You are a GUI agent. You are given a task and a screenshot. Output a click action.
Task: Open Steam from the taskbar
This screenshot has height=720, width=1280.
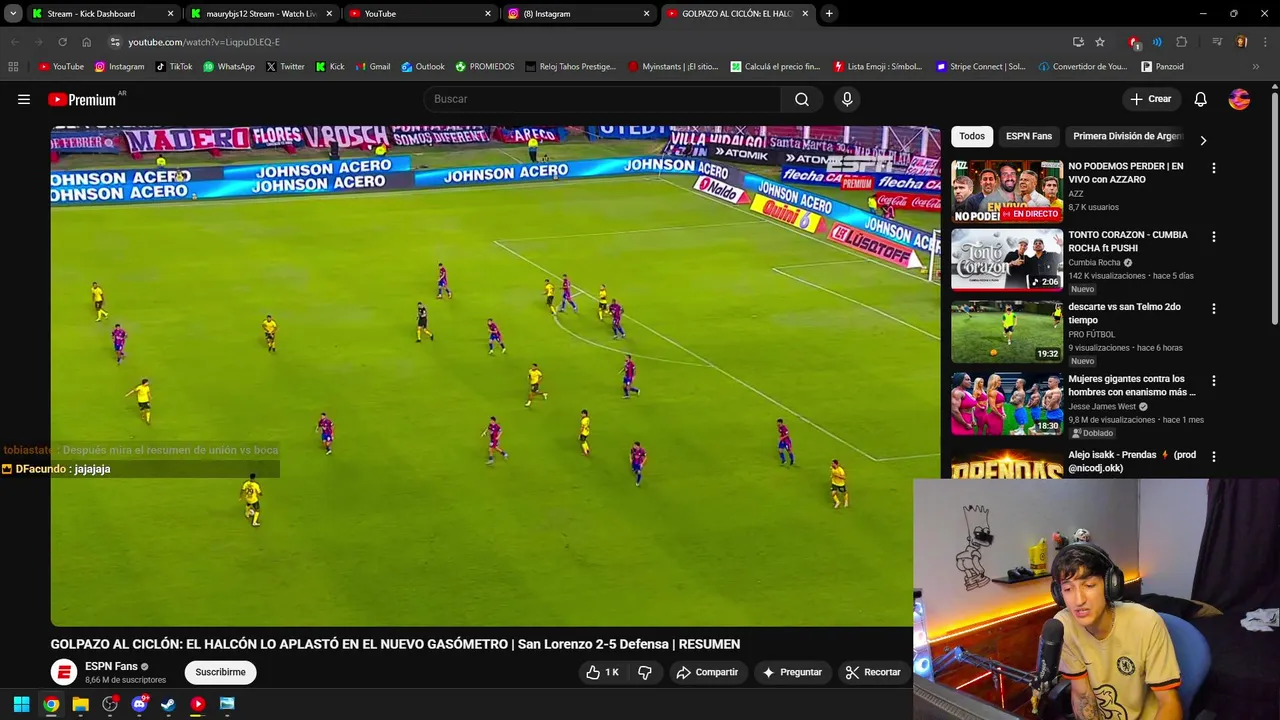168,704
